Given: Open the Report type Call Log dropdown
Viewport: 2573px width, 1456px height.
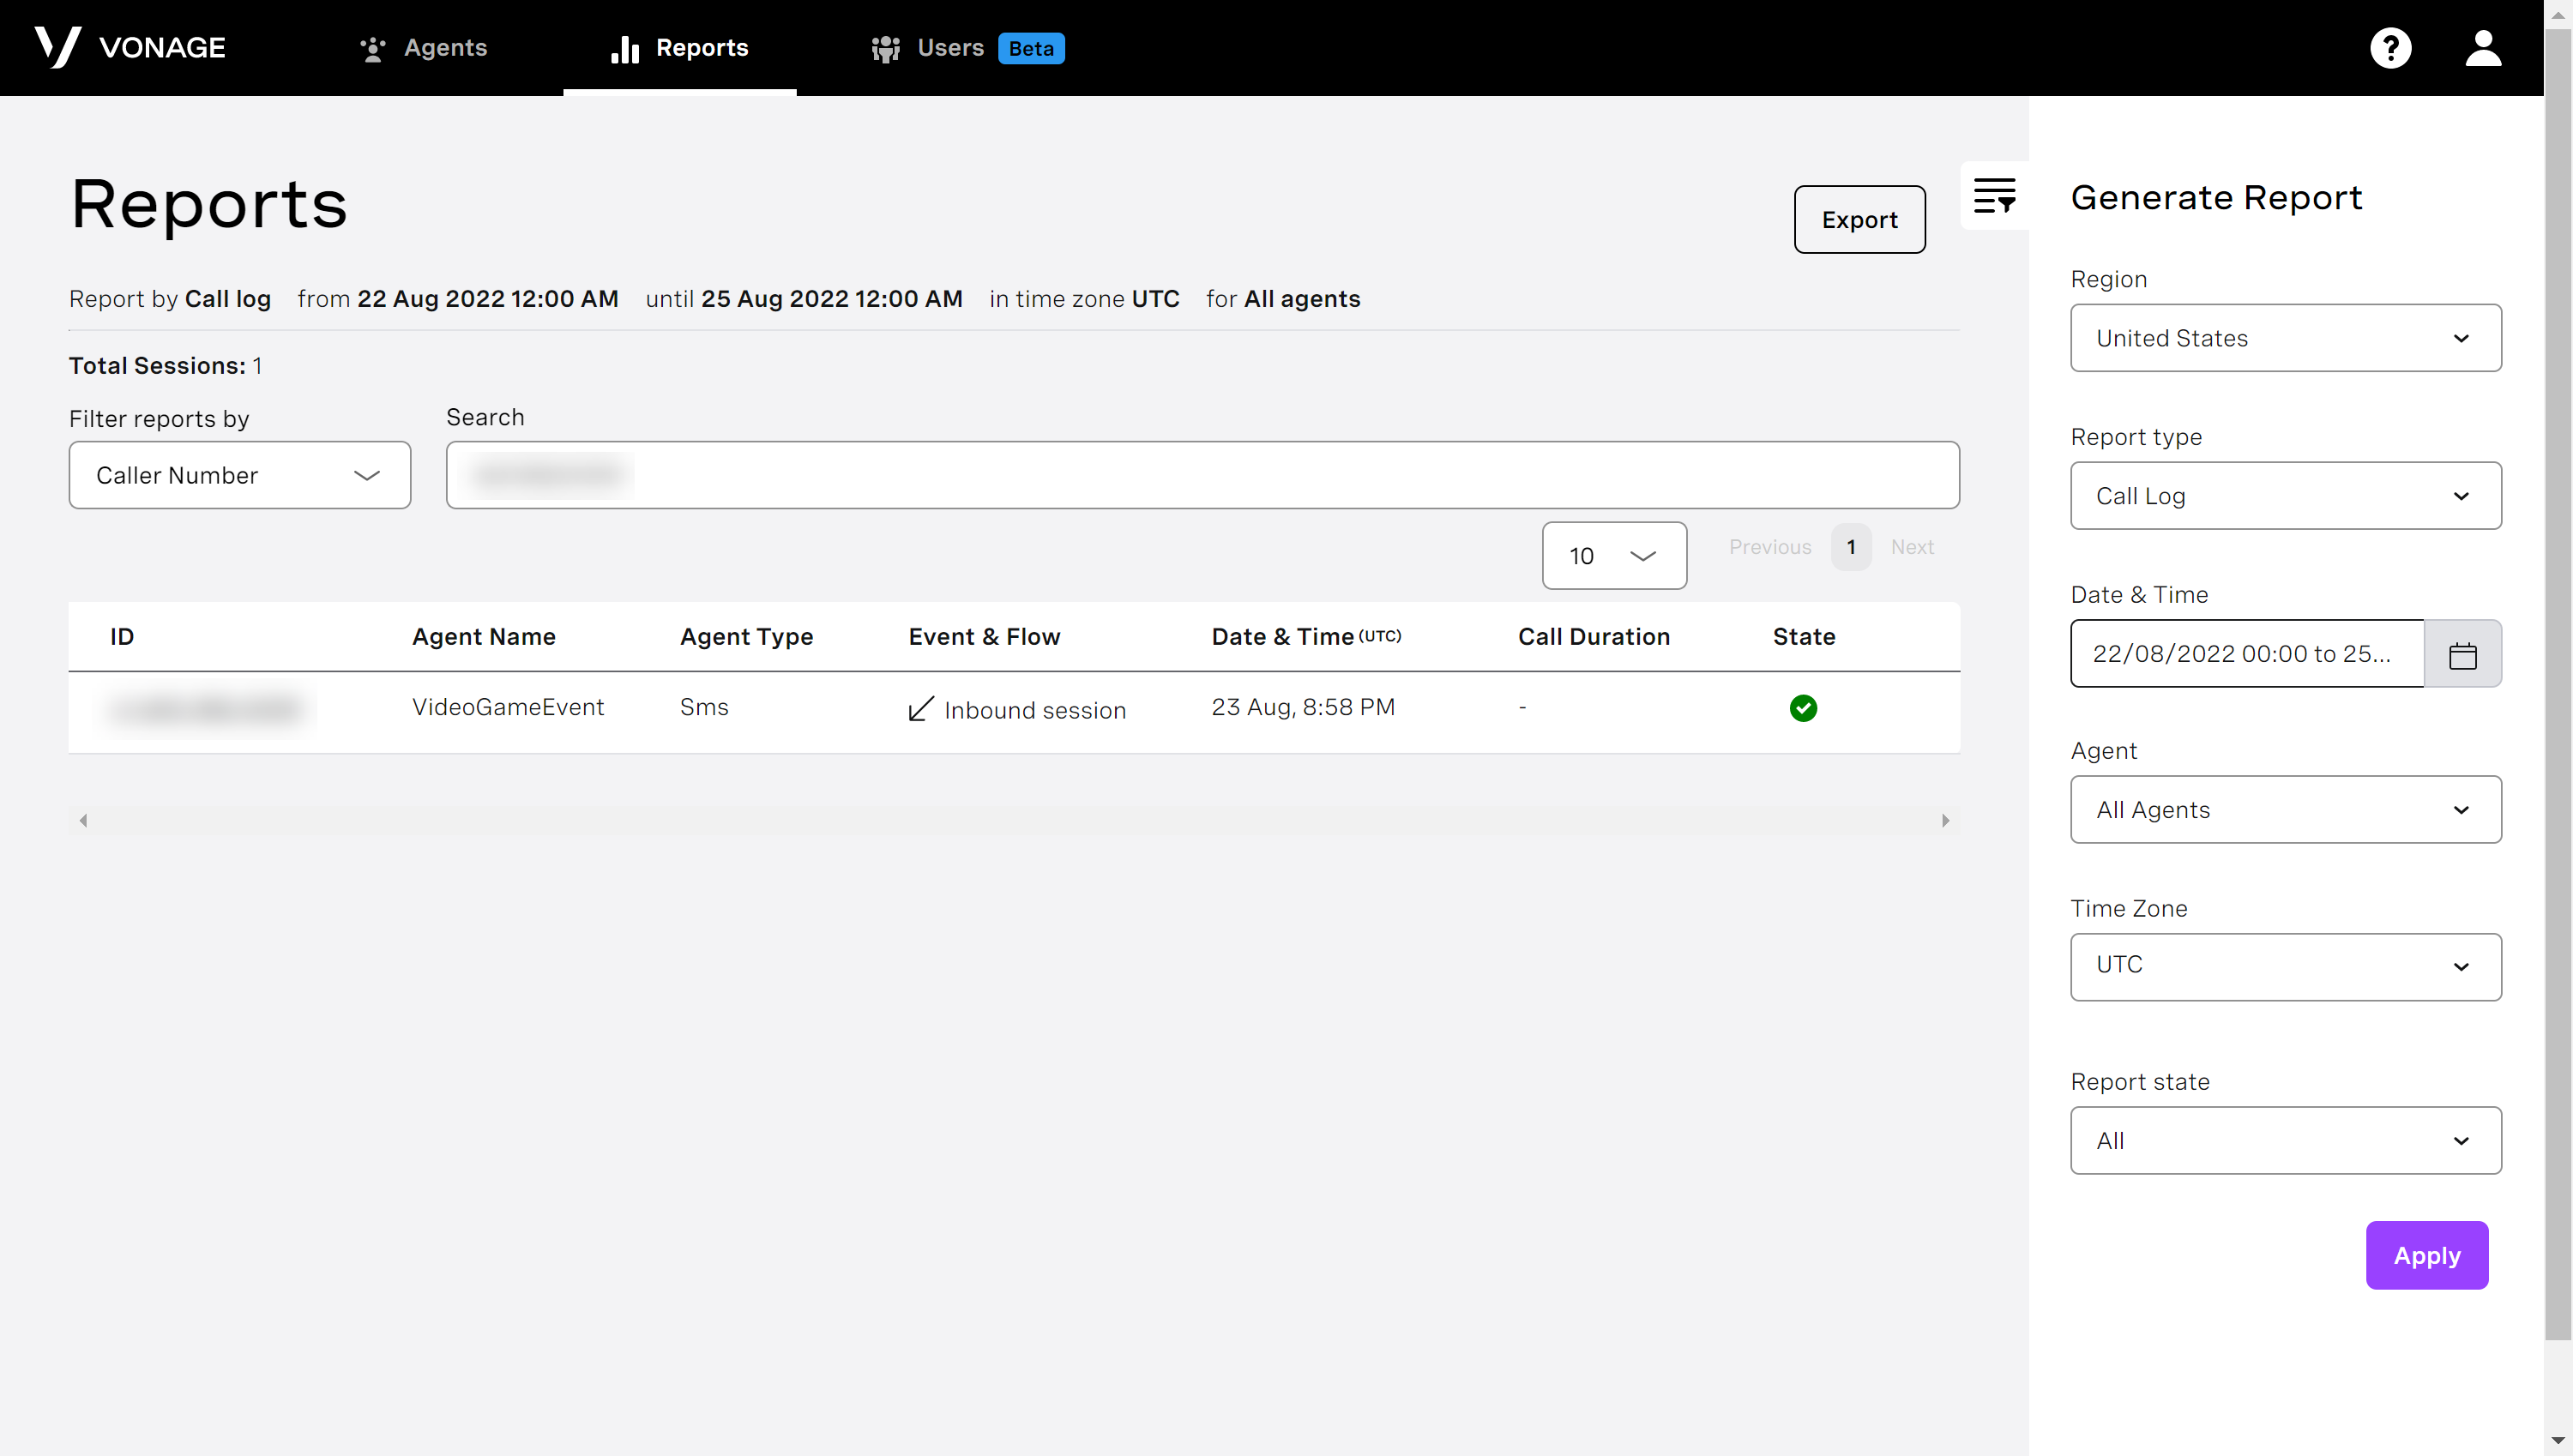Looking at the screenshot, I should coord(2286,496).
